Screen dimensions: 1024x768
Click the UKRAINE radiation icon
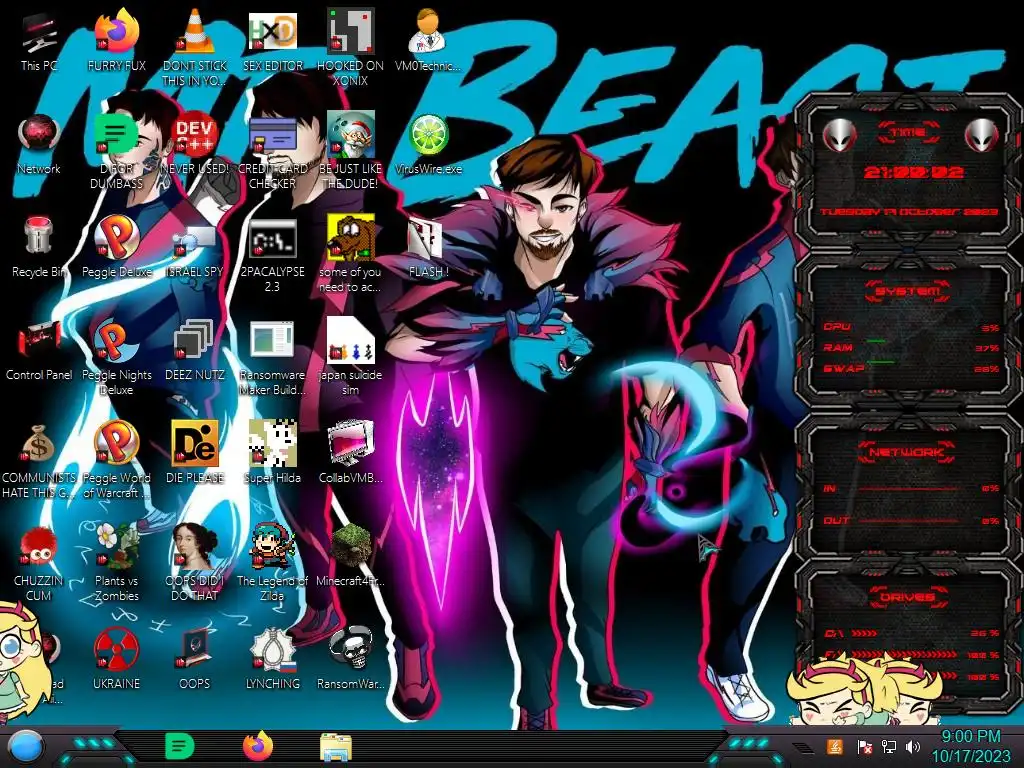click(117, 660)
